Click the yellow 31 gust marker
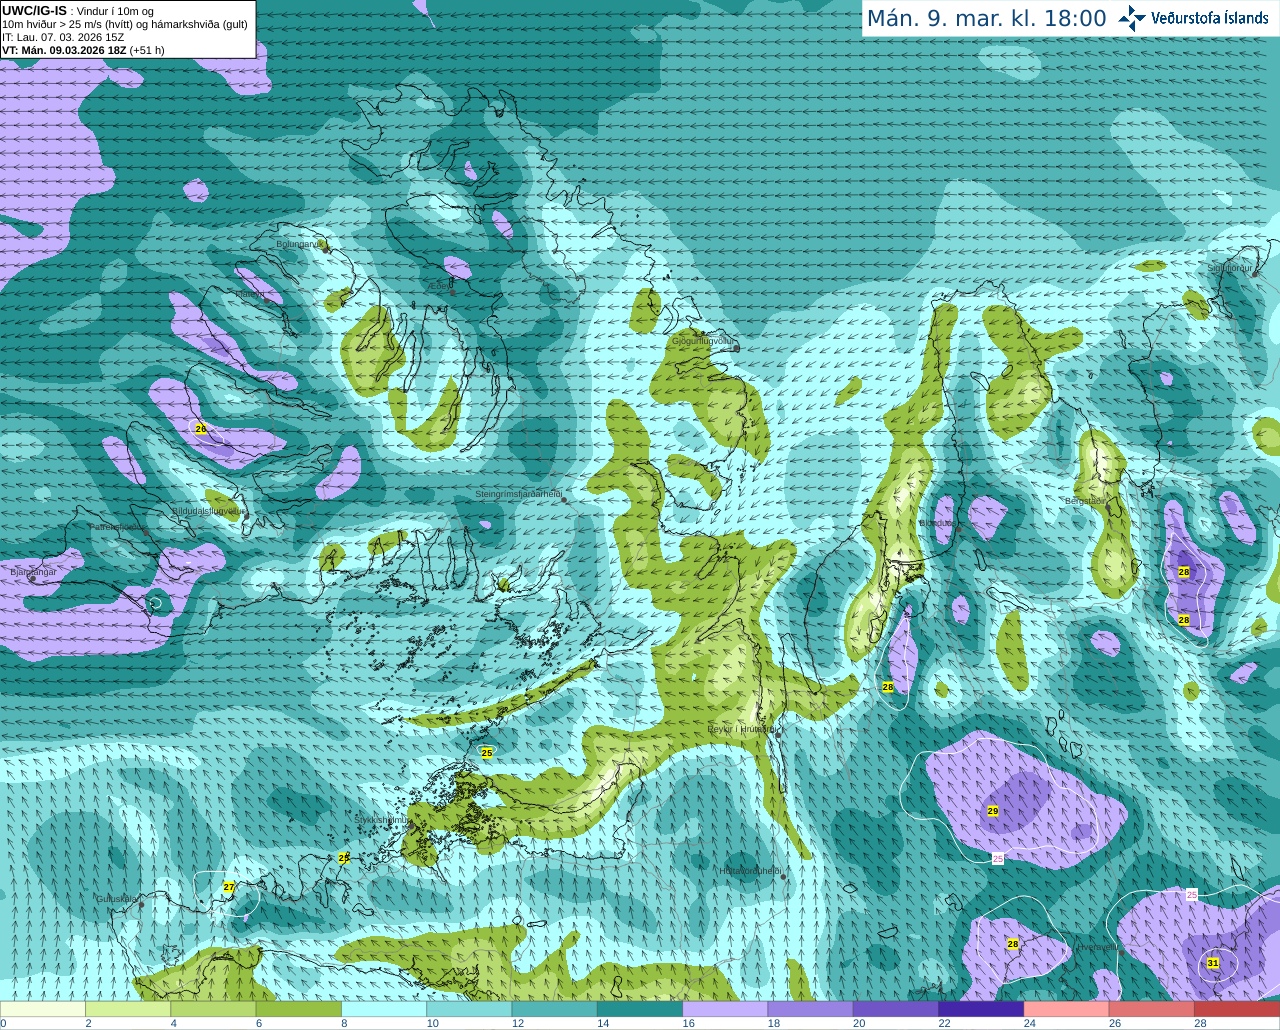 pos(1213,963)
